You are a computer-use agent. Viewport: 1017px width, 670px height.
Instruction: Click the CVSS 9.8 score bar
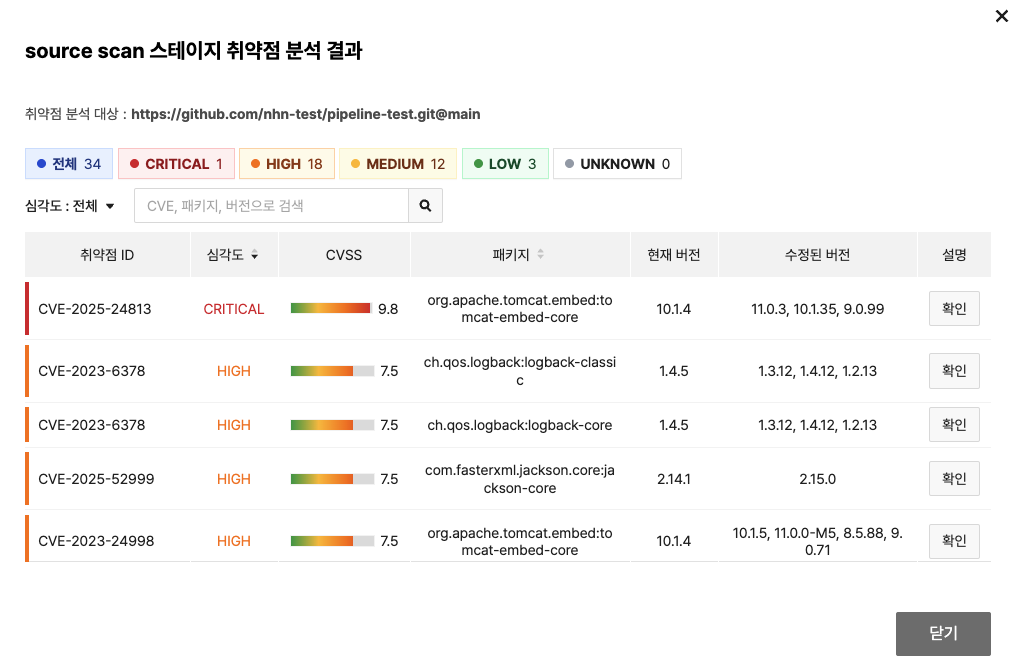pyautogui.click(x=332, y=309)
